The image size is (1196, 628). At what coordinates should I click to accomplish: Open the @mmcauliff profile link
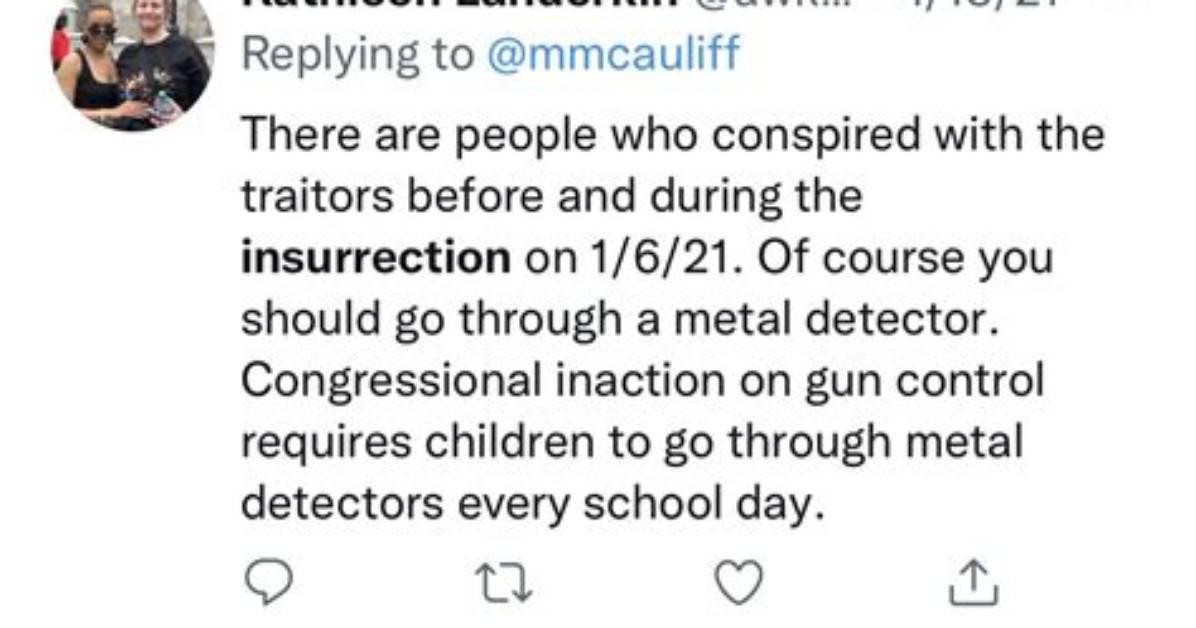tap(613, 54)
